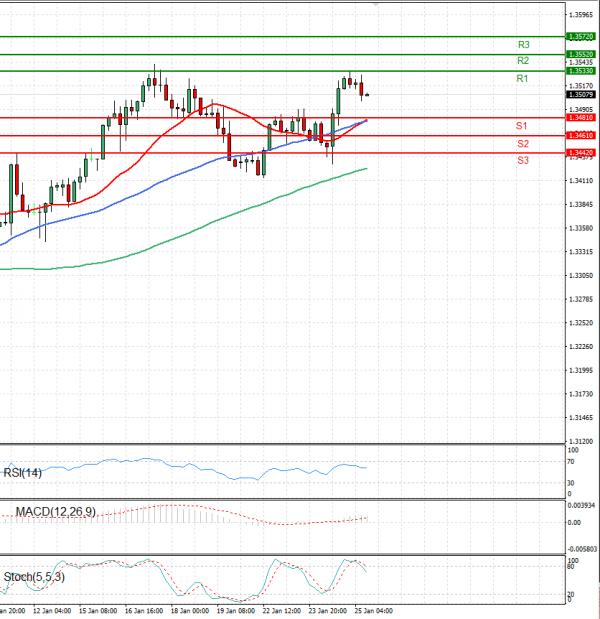Click the 22 Jan 12:00 time label
Viewport: 600px width, 619px height.
click(281, 611)
